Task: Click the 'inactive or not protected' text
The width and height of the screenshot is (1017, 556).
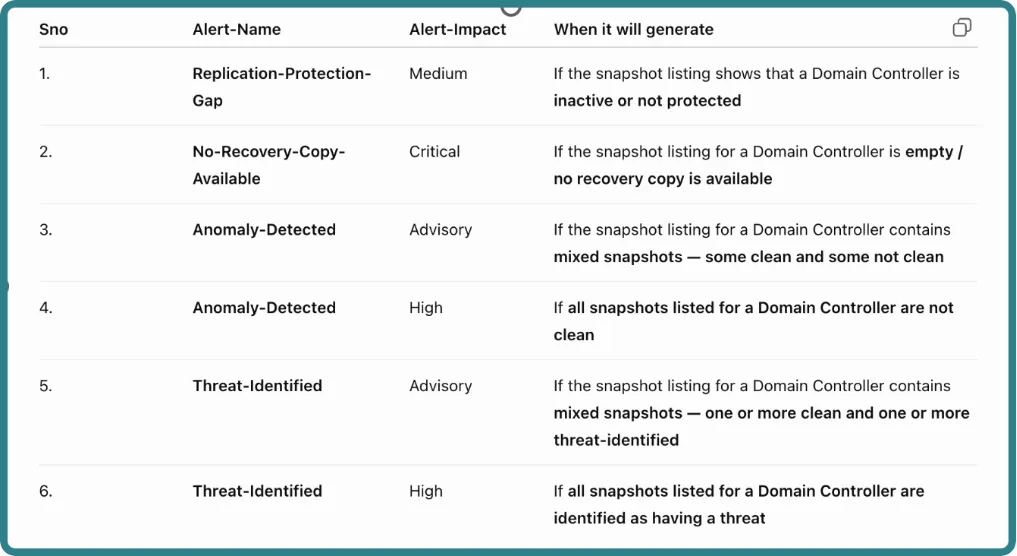Action: point(647,101)
